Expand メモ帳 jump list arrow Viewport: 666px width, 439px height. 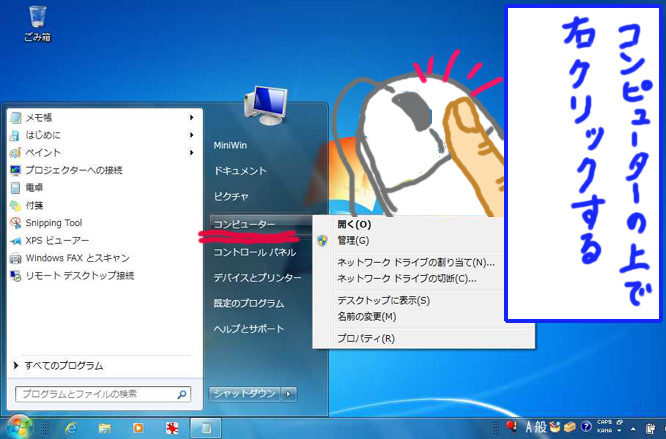[191, 117]
